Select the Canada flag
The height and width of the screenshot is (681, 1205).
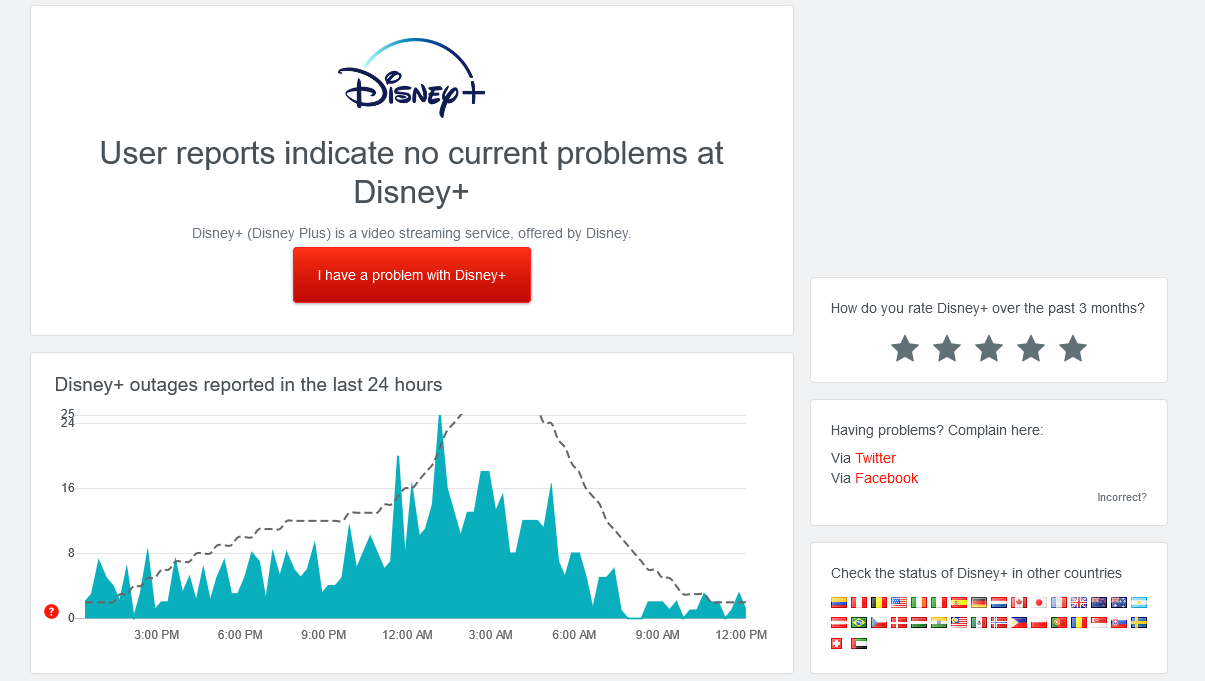(1019, 602)
